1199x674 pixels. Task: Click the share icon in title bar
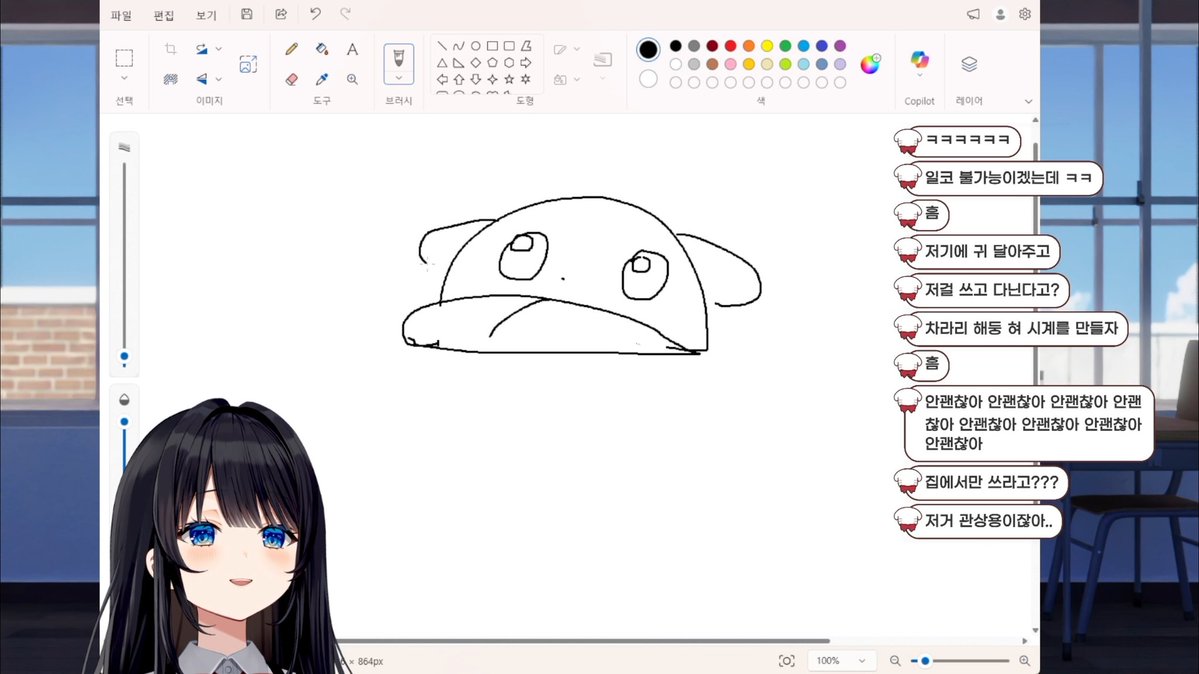click(x=281, y=14)
